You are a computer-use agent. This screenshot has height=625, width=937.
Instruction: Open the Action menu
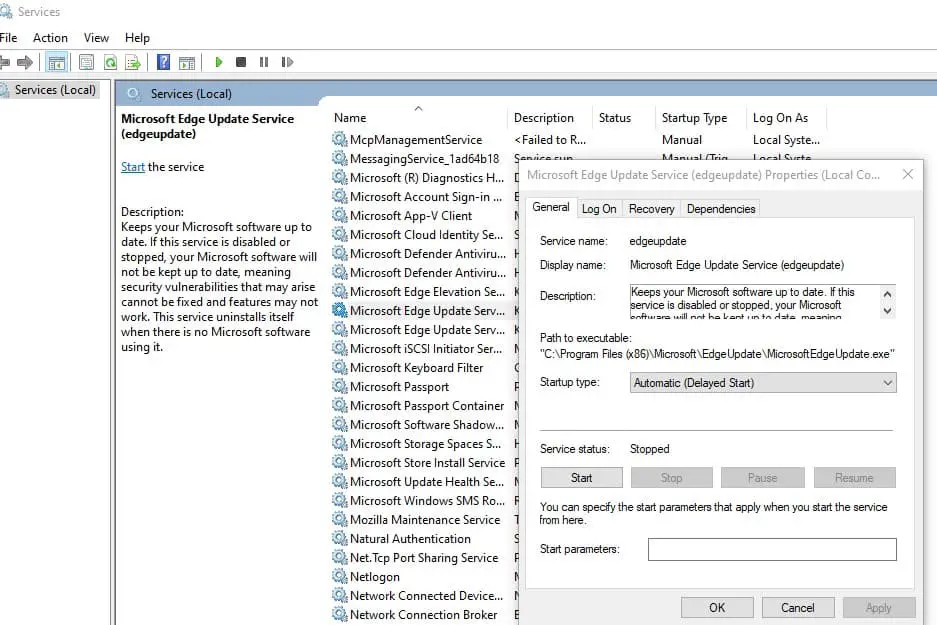[50, 38]
